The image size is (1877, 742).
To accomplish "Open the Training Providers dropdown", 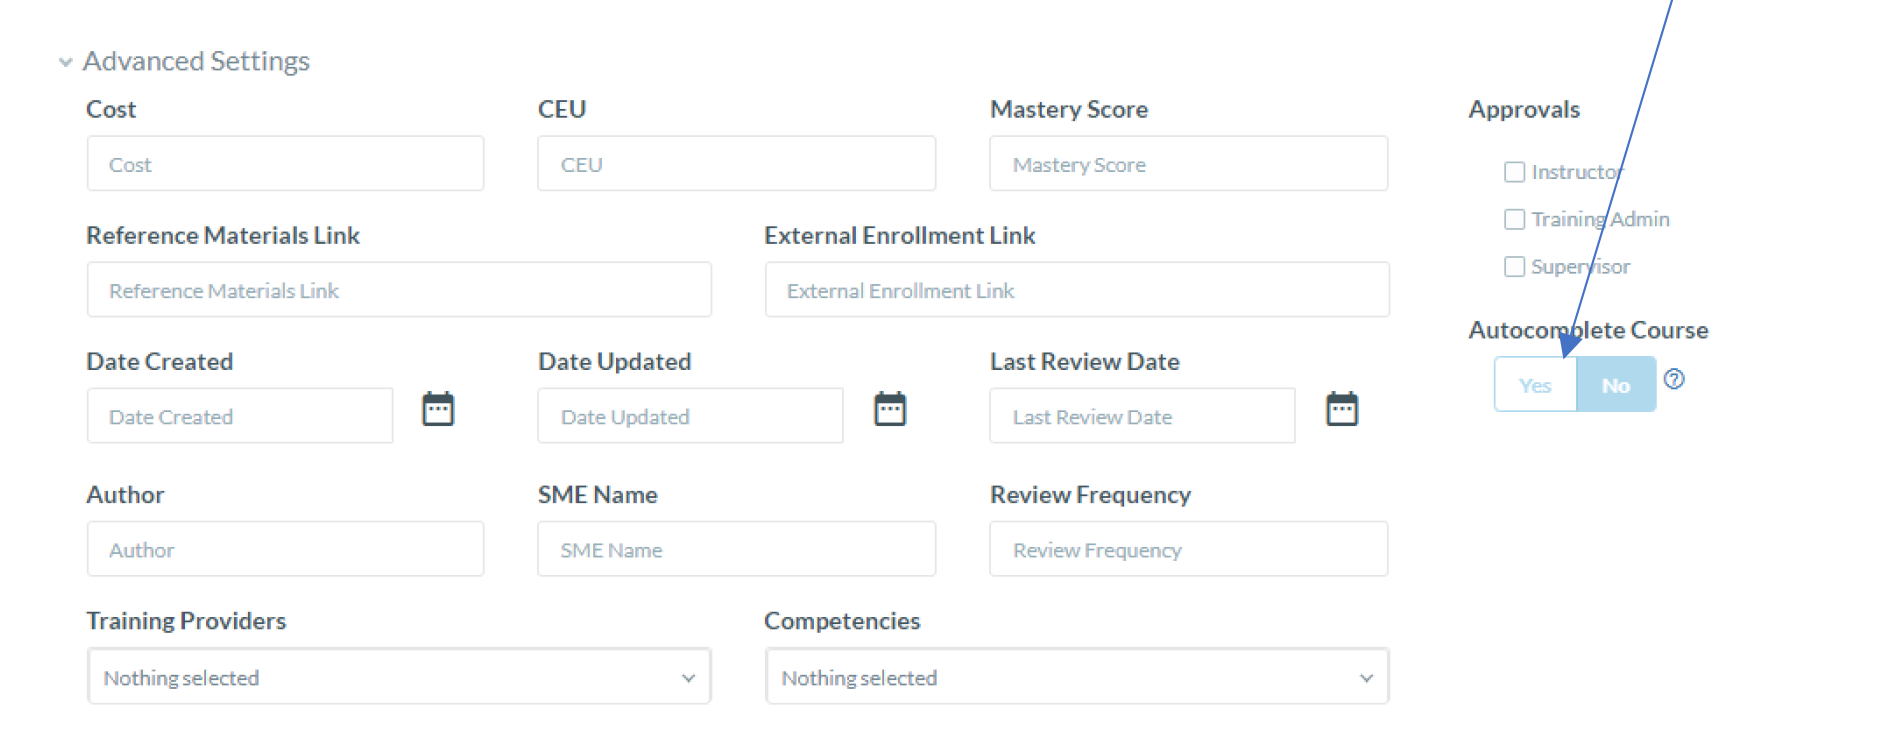I will (399, 677).
